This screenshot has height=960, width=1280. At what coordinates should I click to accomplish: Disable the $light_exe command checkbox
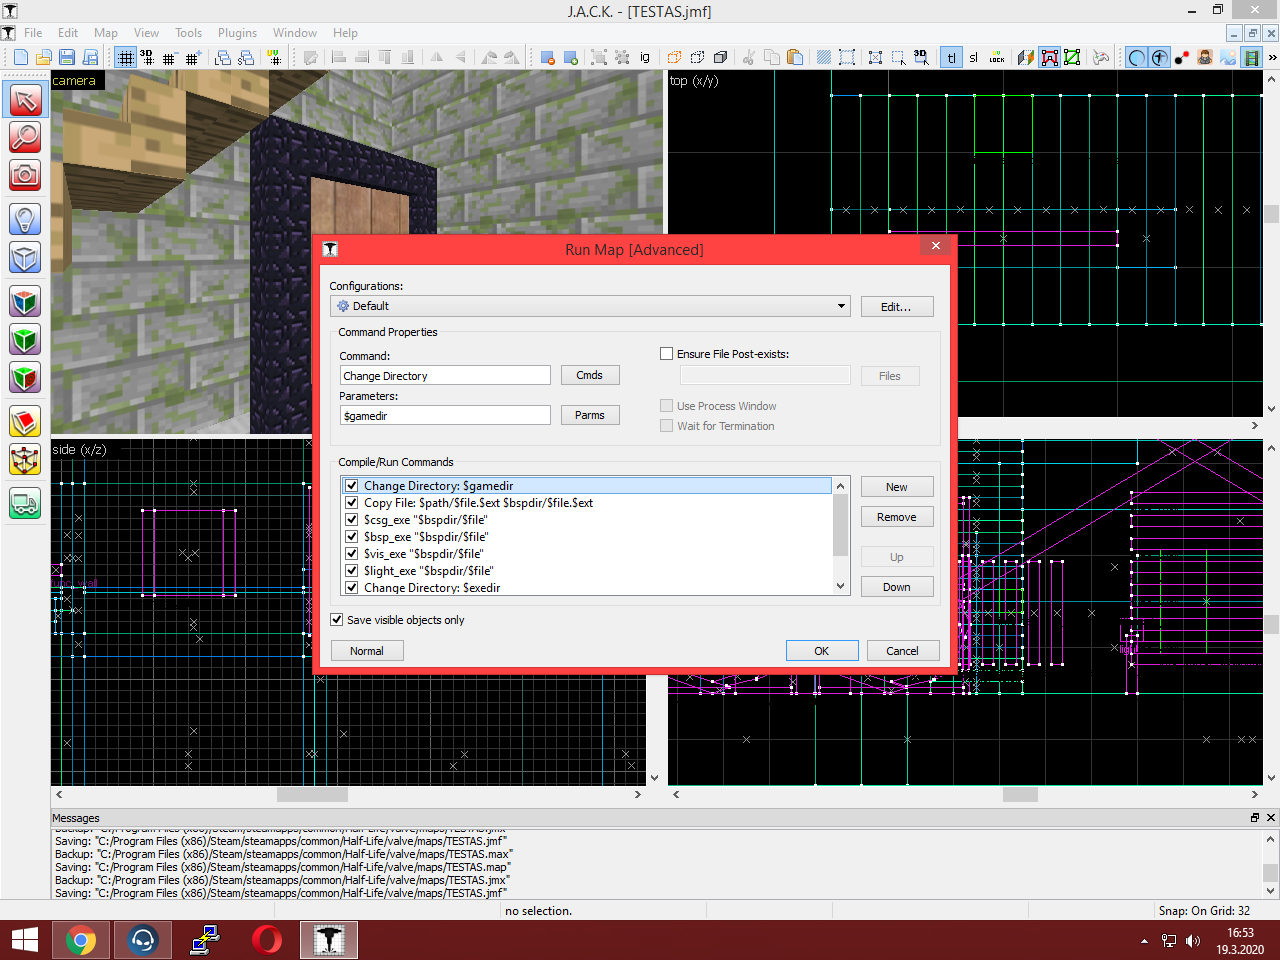click(352, 571)
